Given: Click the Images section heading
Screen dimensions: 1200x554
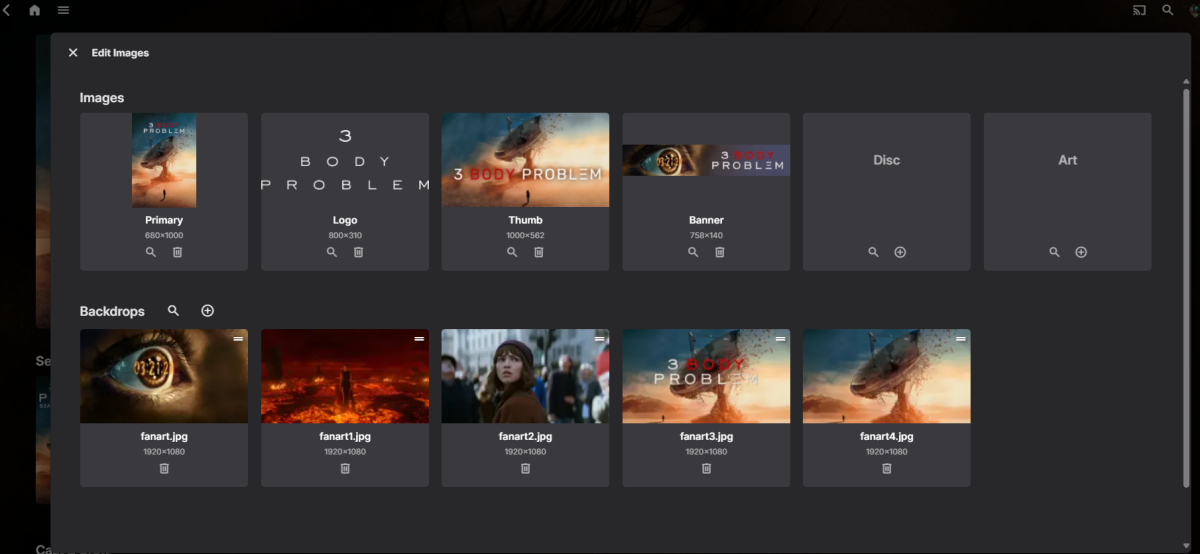Looking at the screenshot, I should coord(102,98).
